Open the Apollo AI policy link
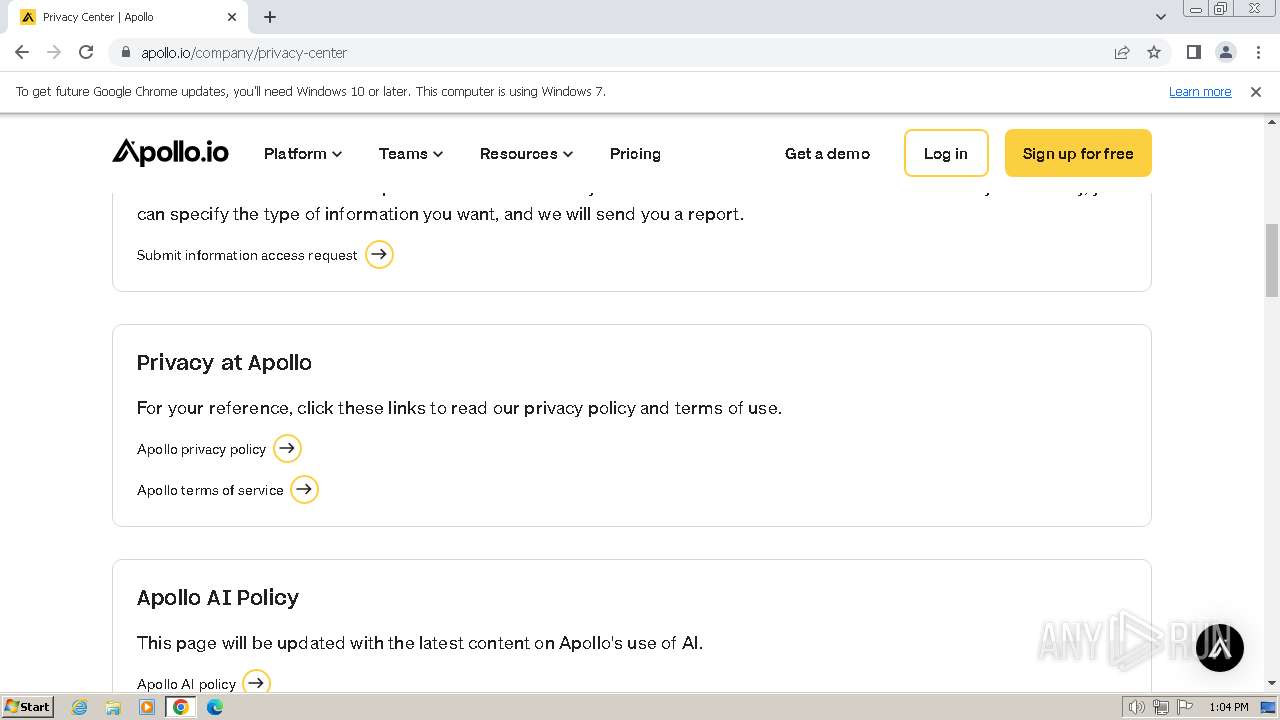Screen dimensions: 1280x720 (x=186, y=684)
